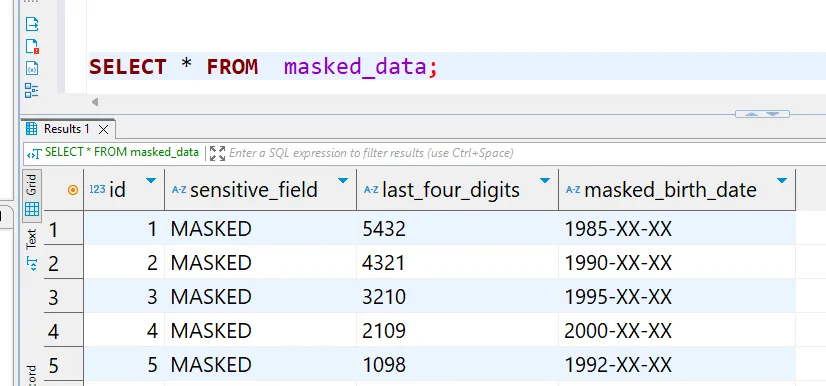Open the SQL script icon in the filter bar
826x386 pixels.
click(x=35, y=153)
